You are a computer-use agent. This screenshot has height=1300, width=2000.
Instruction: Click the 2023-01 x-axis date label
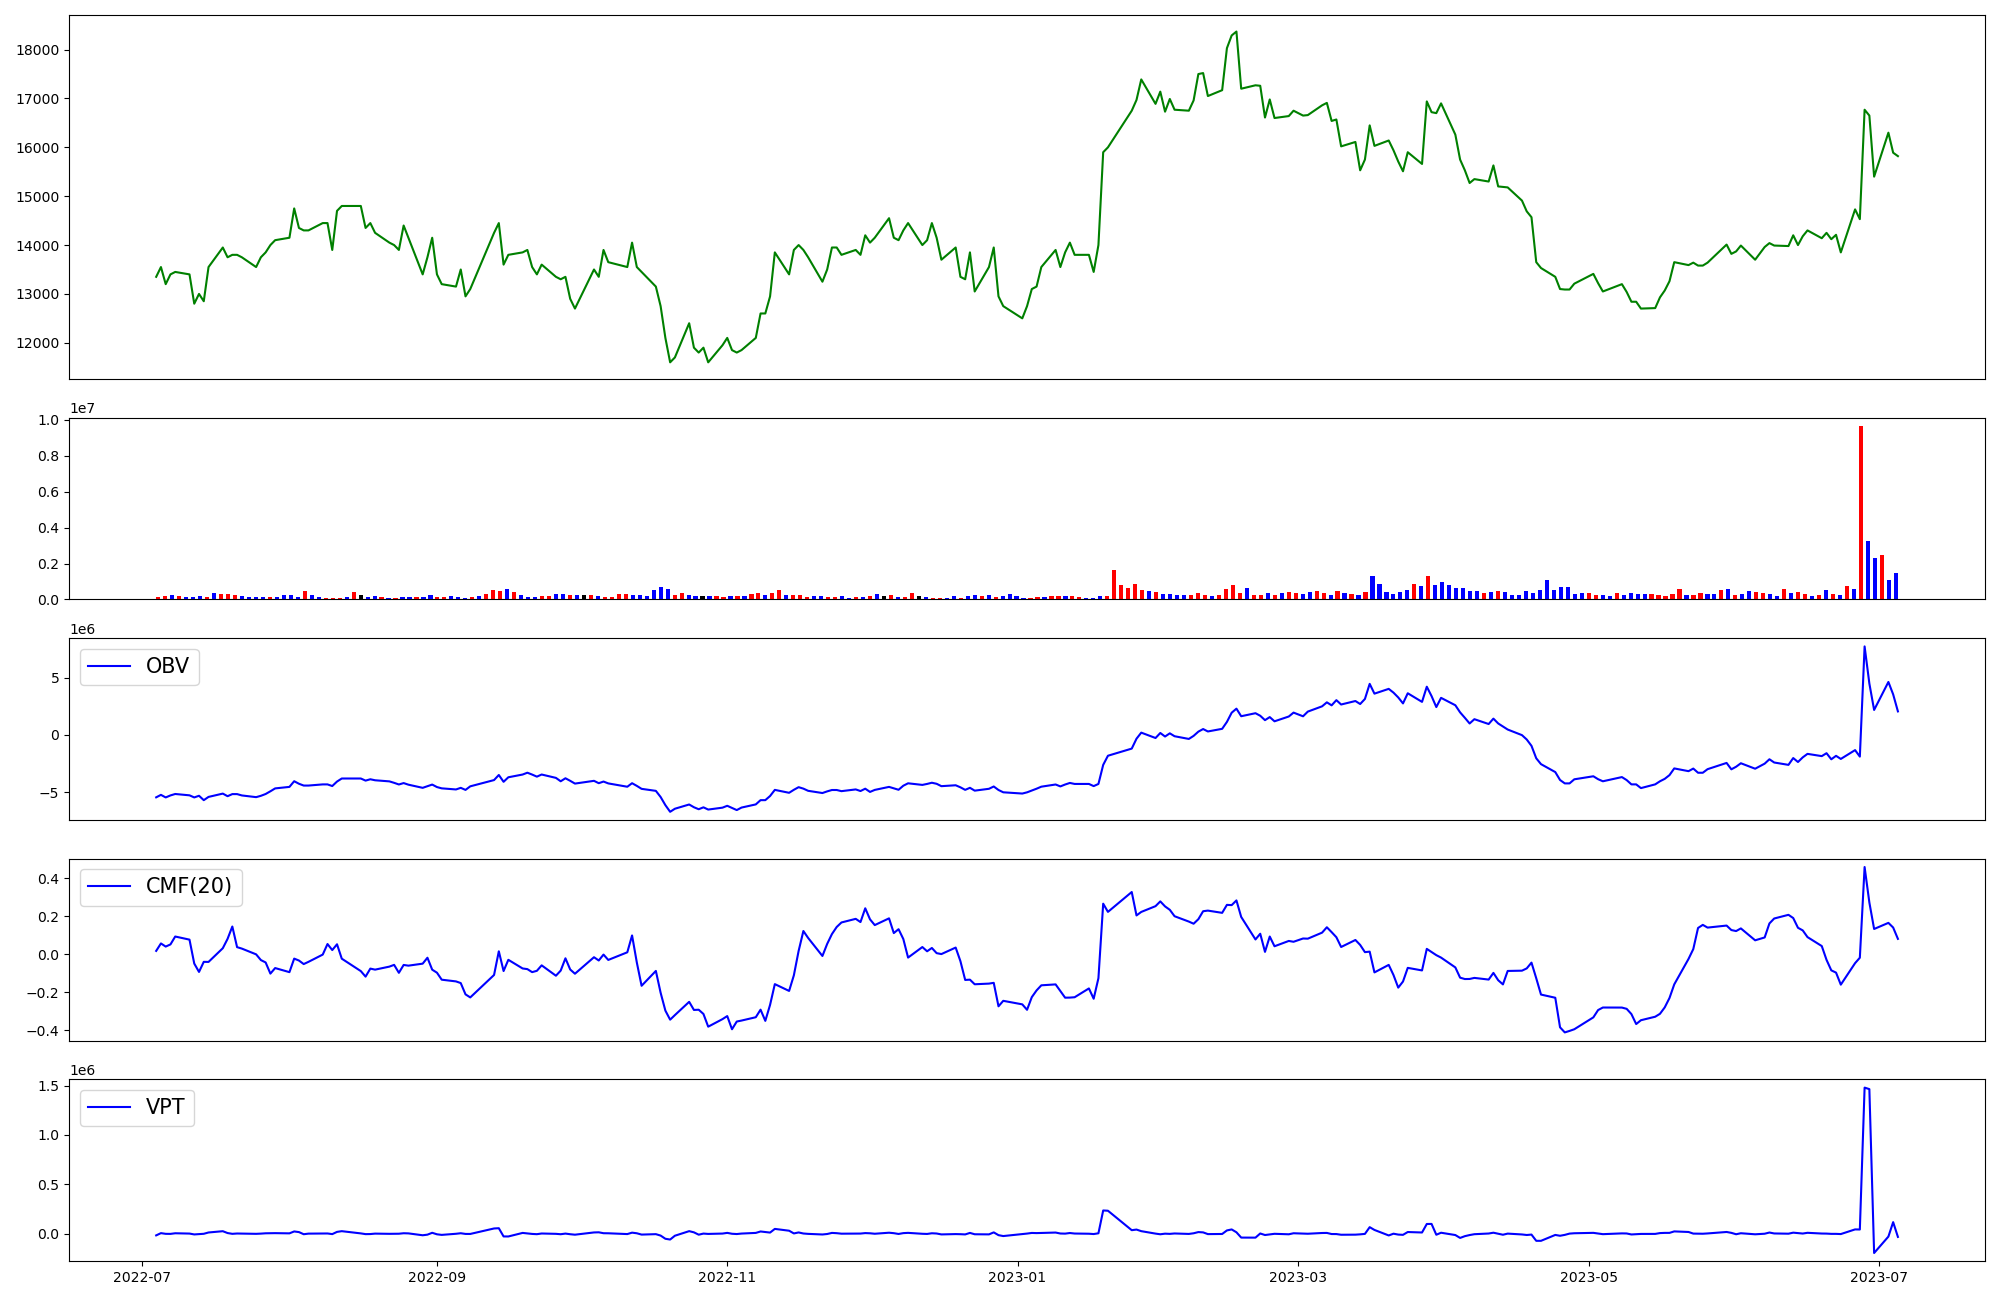point(1017,1277)
